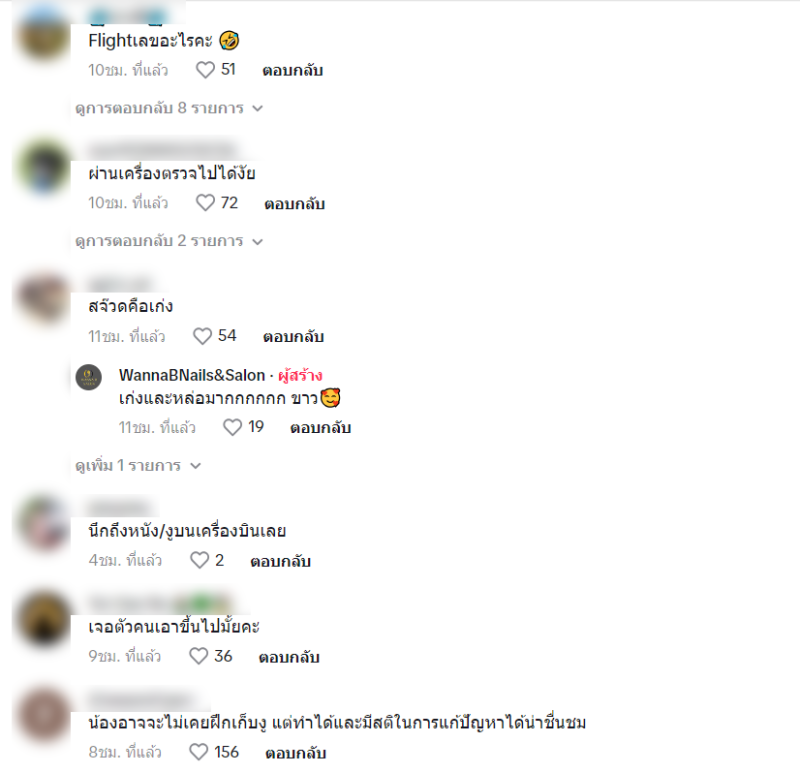Like the comment with 2 likes
Image resolution: width=800 pixels, height=773 pixels.
click(199, 560)
